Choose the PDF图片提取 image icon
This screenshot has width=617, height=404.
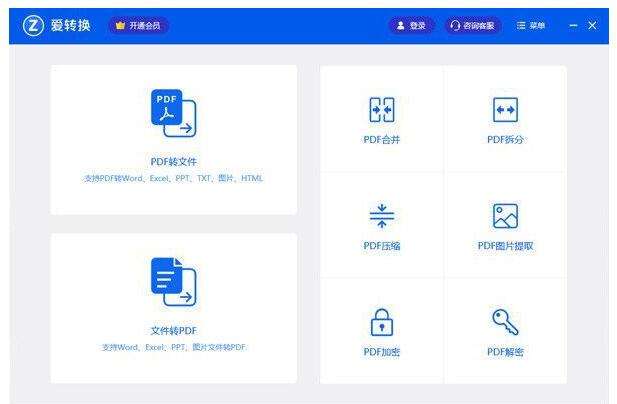pyautogui.click(x=505, y=216)
